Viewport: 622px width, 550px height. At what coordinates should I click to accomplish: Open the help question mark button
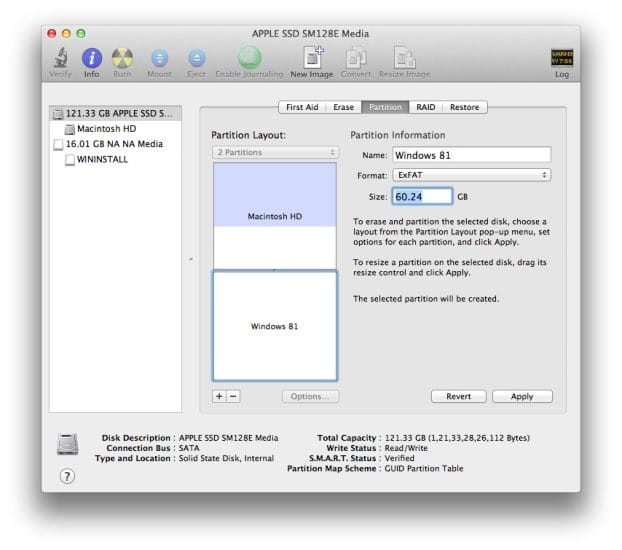tap(67, 476)
